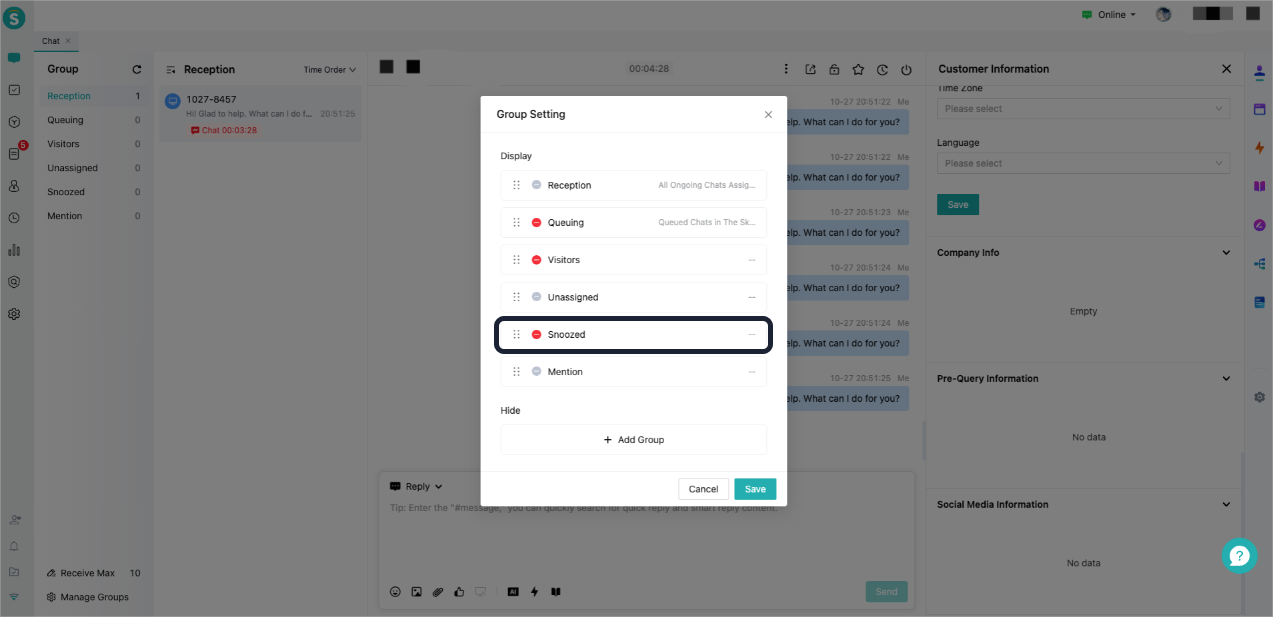This screenshot has width=1273, height=617.
Task: Click the red minus icon beside Queuing
Action: [536, 223]
